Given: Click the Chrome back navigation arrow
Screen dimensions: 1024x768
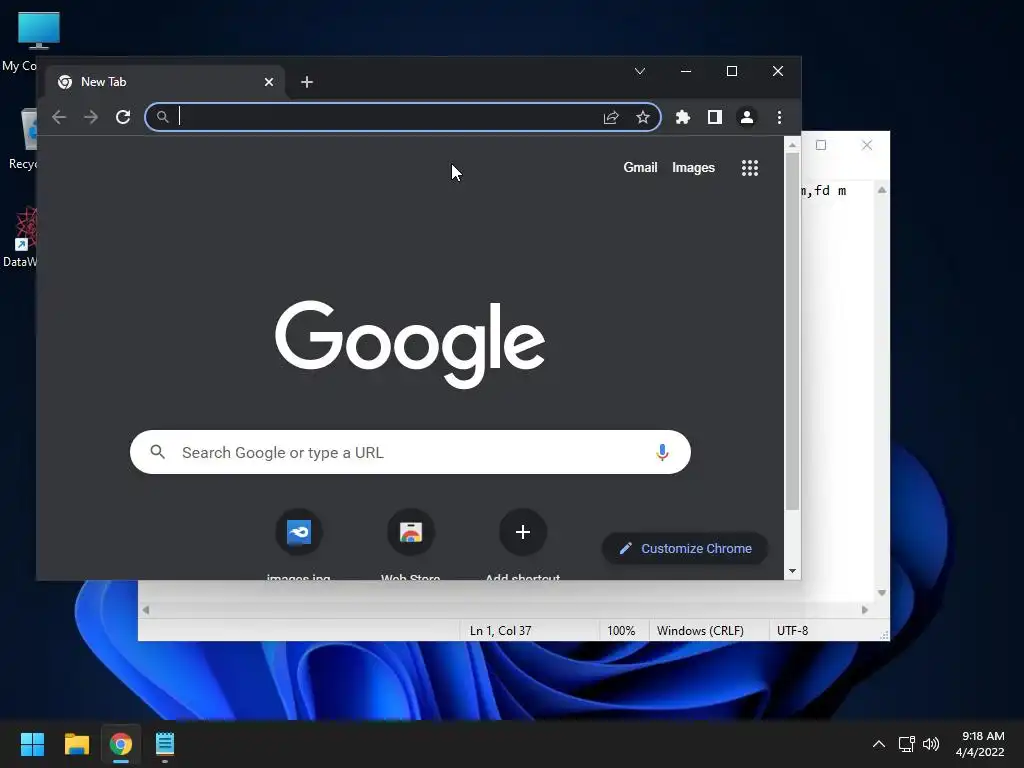Looking at the screenshot, I should click(x=59, y=117).
